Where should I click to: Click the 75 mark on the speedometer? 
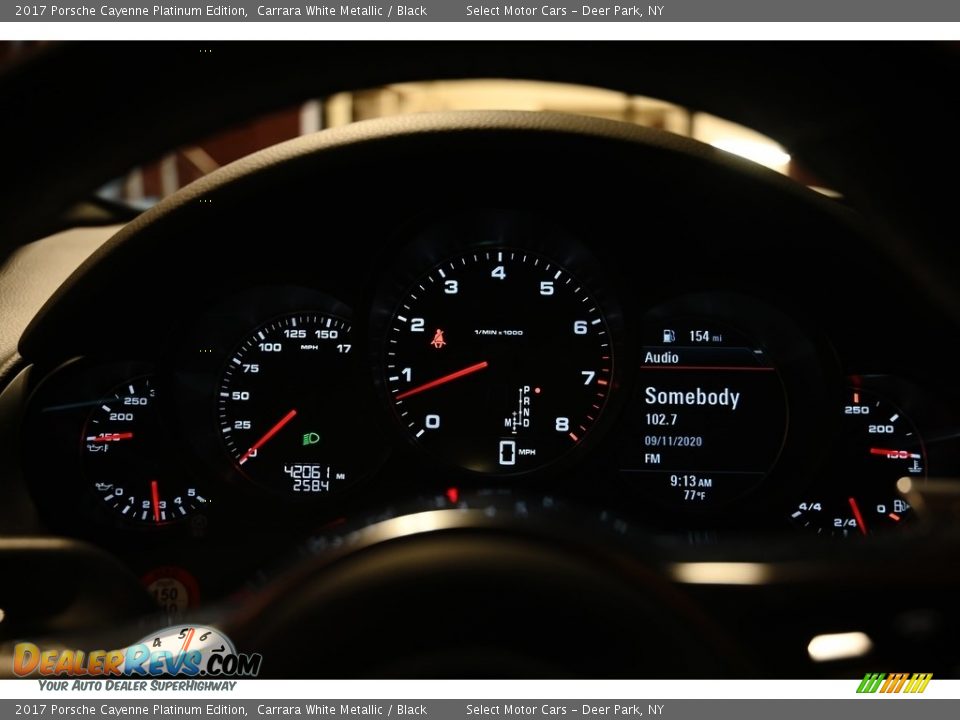[x=251, y=368]
